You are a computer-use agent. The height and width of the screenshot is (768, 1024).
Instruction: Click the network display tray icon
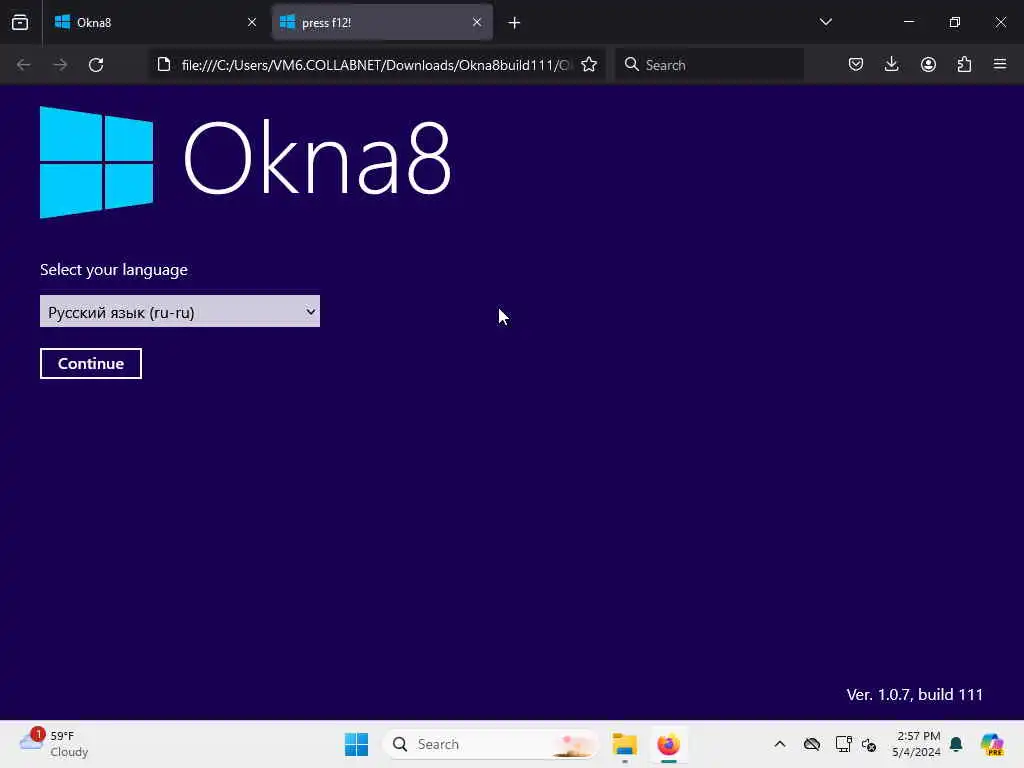pos(843,744)
